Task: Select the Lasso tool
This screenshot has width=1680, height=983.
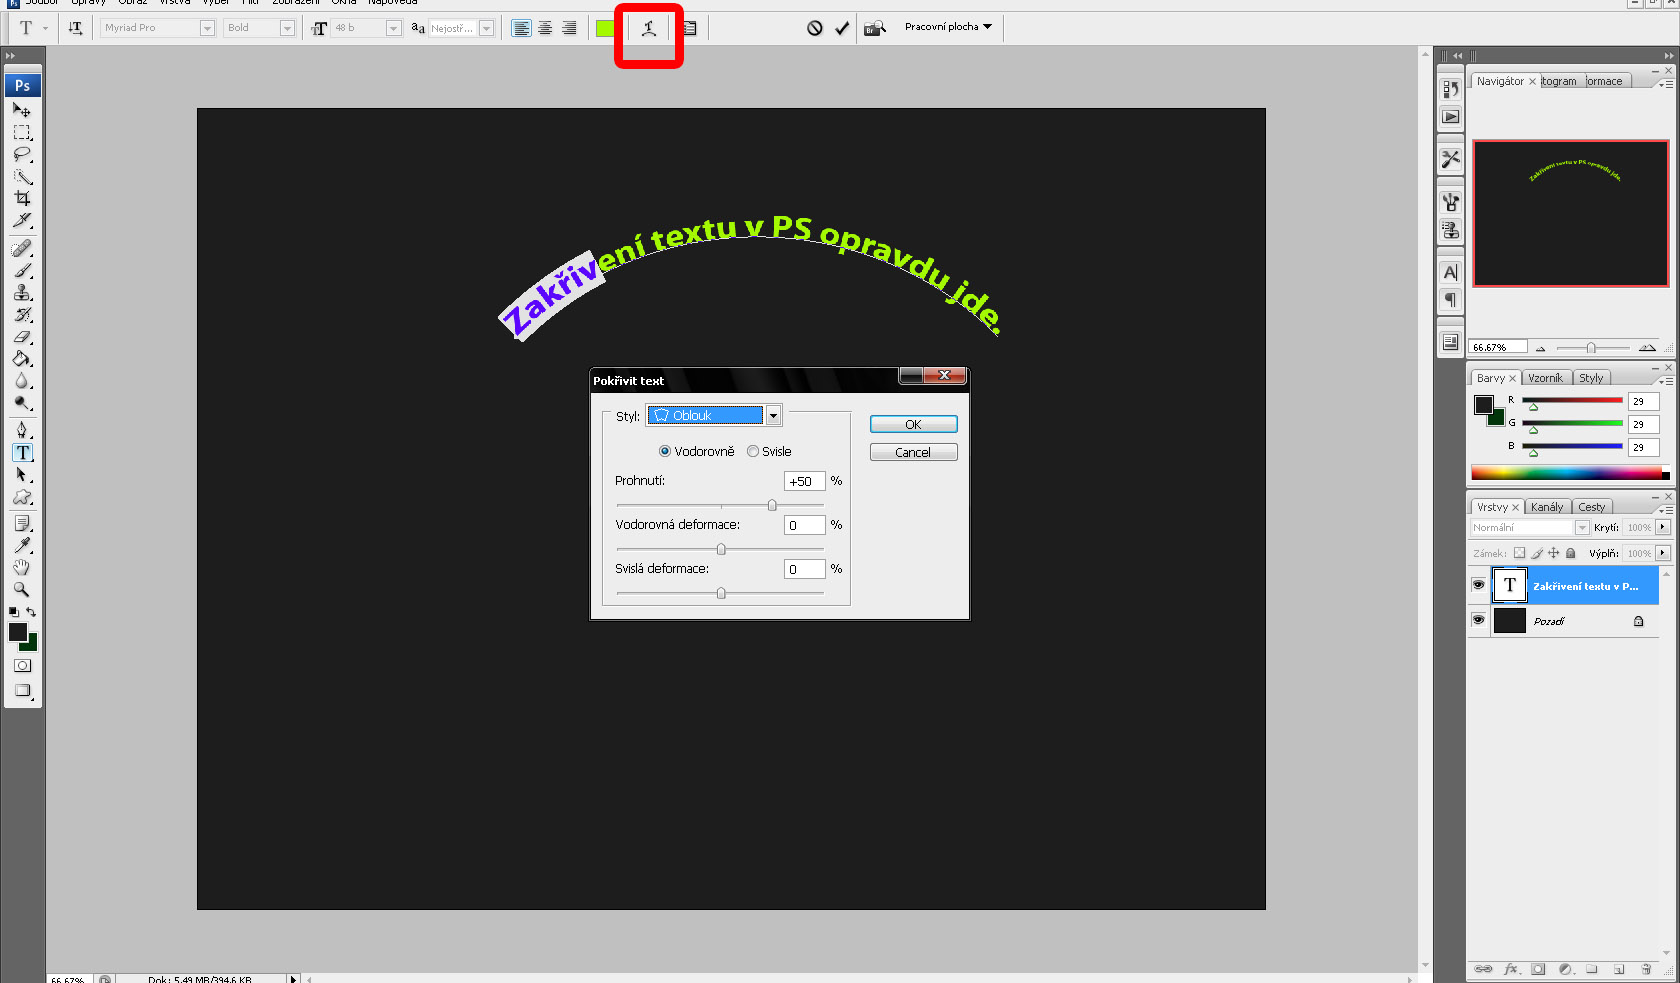Action: 22,154
